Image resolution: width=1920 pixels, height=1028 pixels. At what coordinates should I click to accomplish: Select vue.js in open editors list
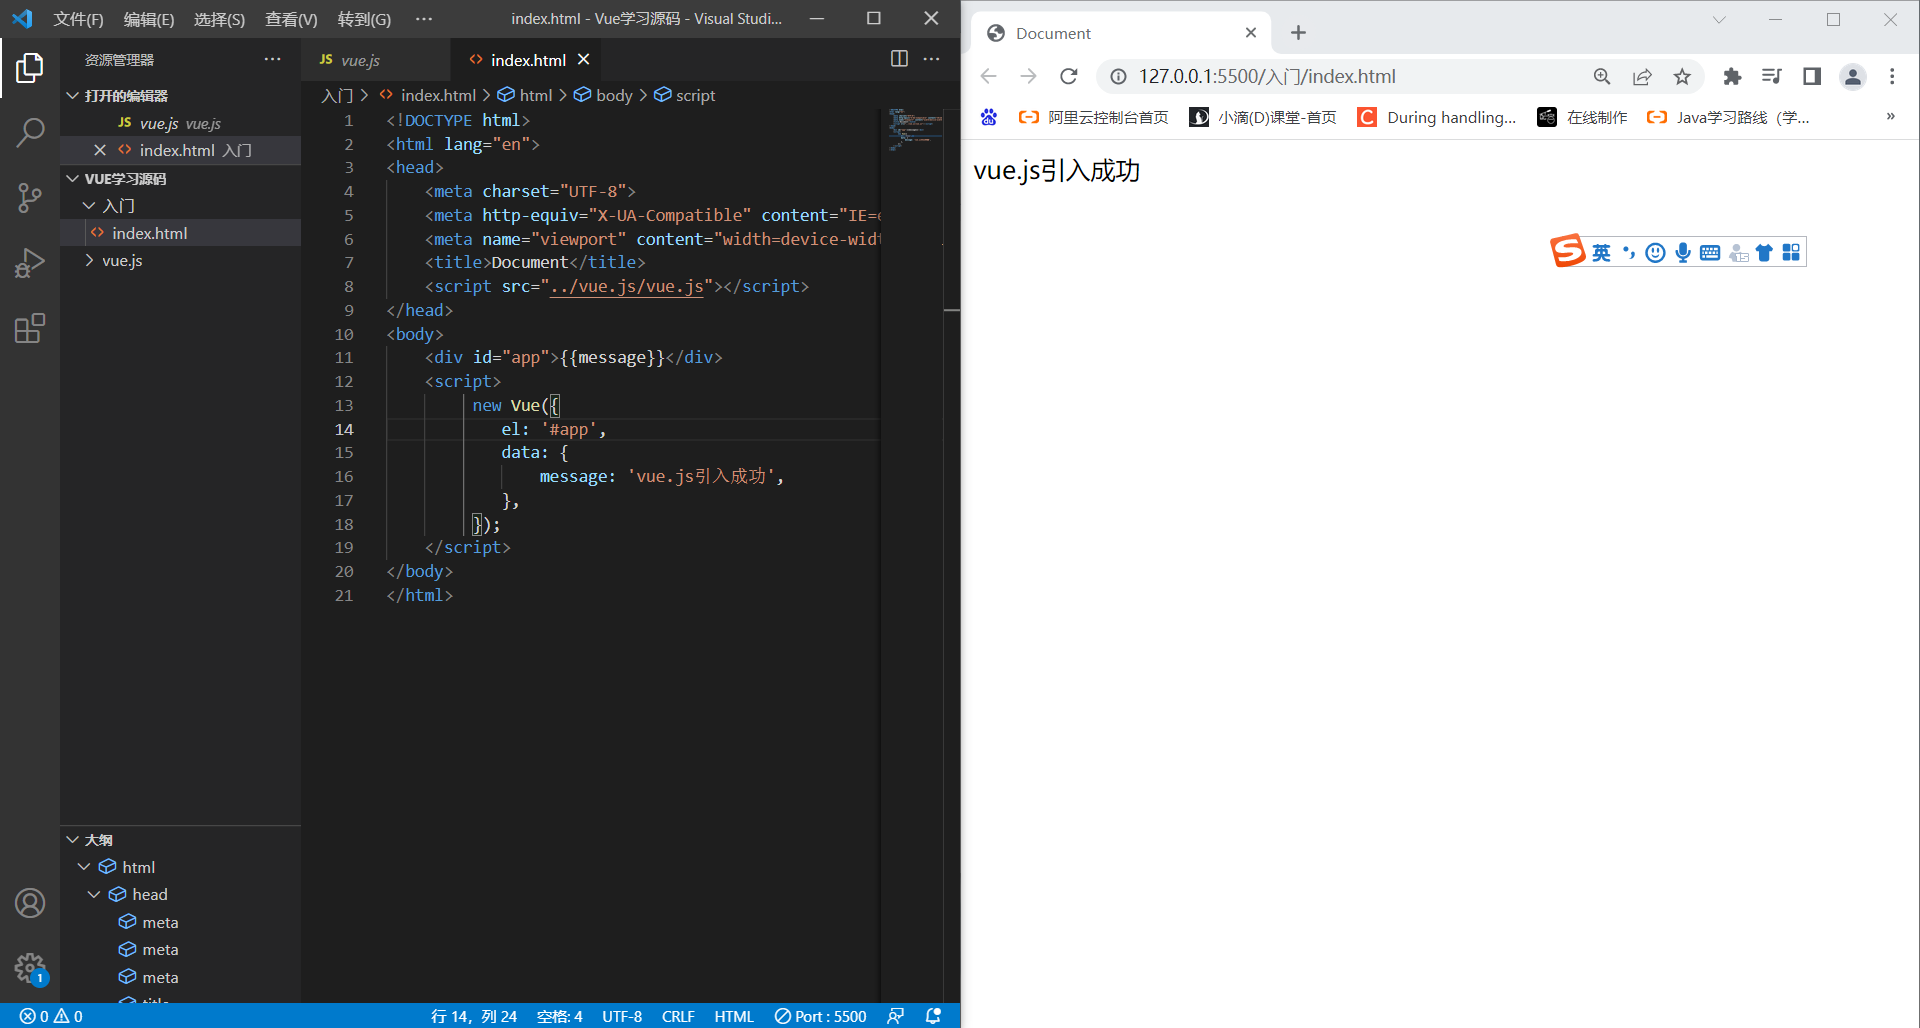(180, 123)
